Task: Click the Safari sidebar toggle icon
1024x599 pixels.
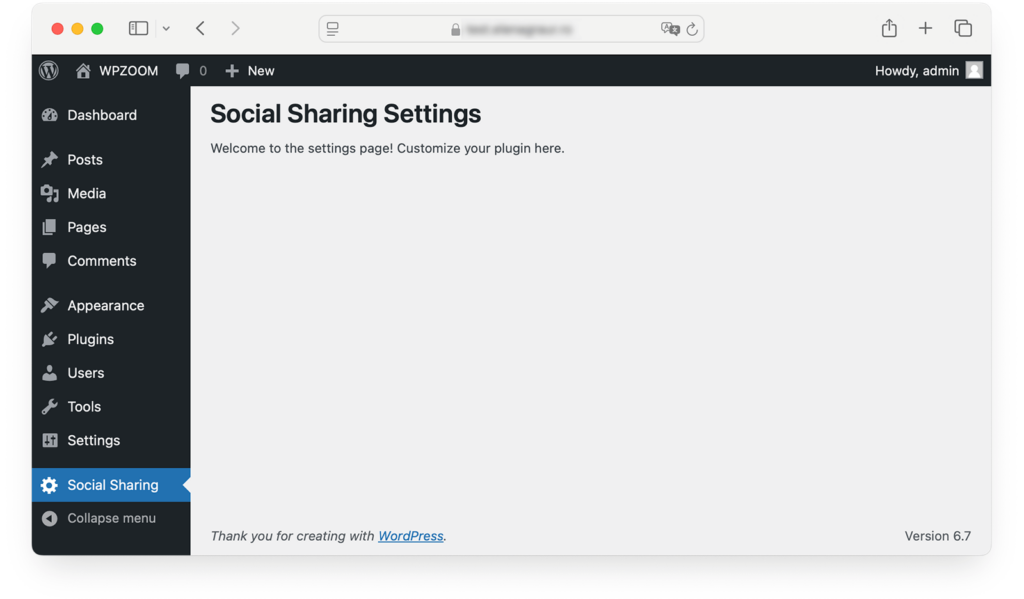Action: pyautogui.click(x=138, y=28)
